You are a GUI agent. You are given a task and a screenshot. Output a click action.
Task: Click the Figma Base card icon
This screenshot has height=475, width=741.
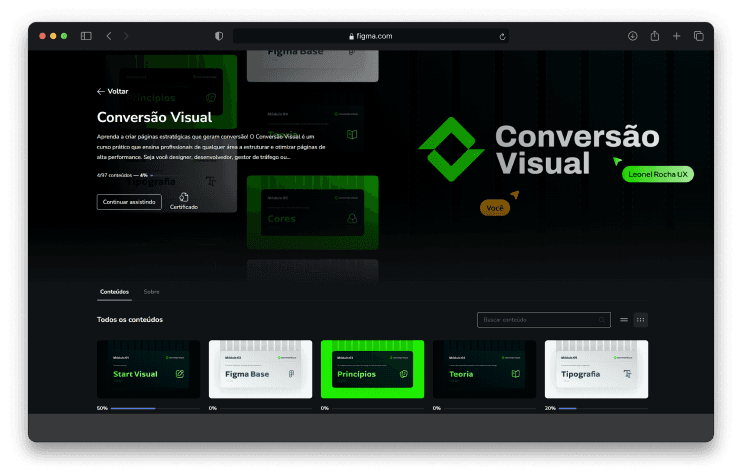(292, 374)
